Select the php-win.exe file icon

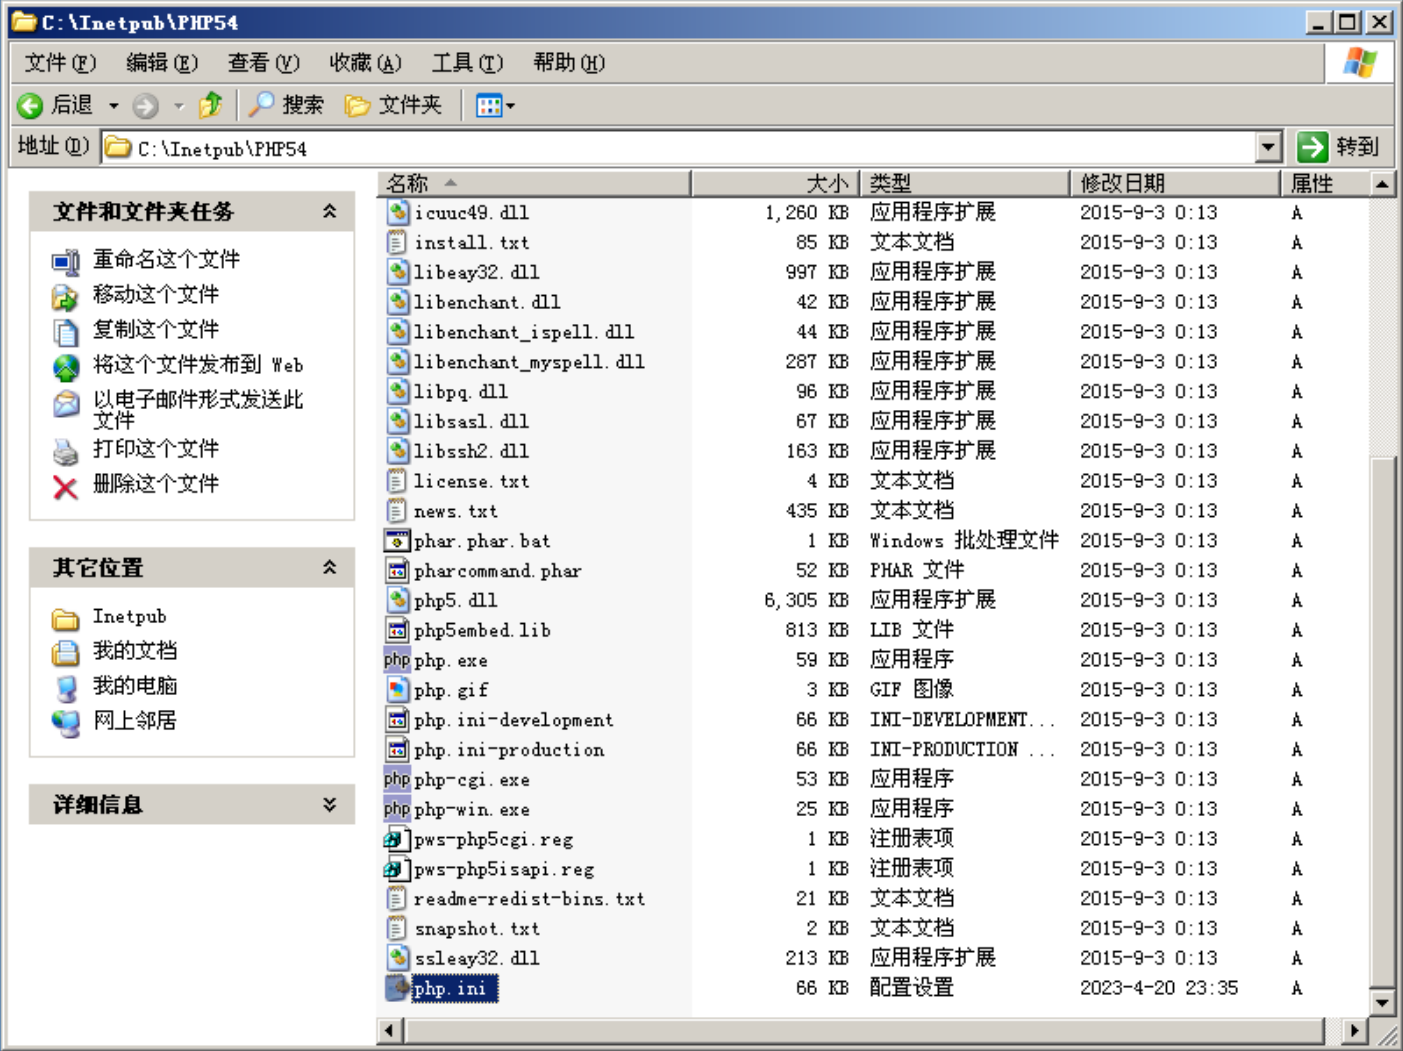click(397, 809)
